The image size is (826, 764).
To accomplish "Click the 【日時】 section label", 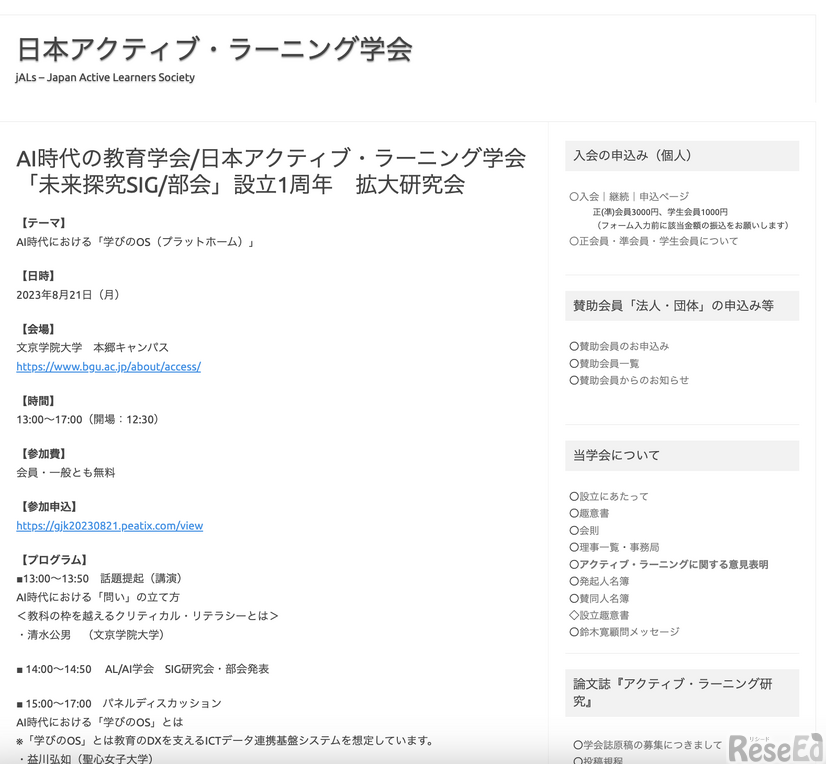I will pyautogui.click(x=36, y=276).
